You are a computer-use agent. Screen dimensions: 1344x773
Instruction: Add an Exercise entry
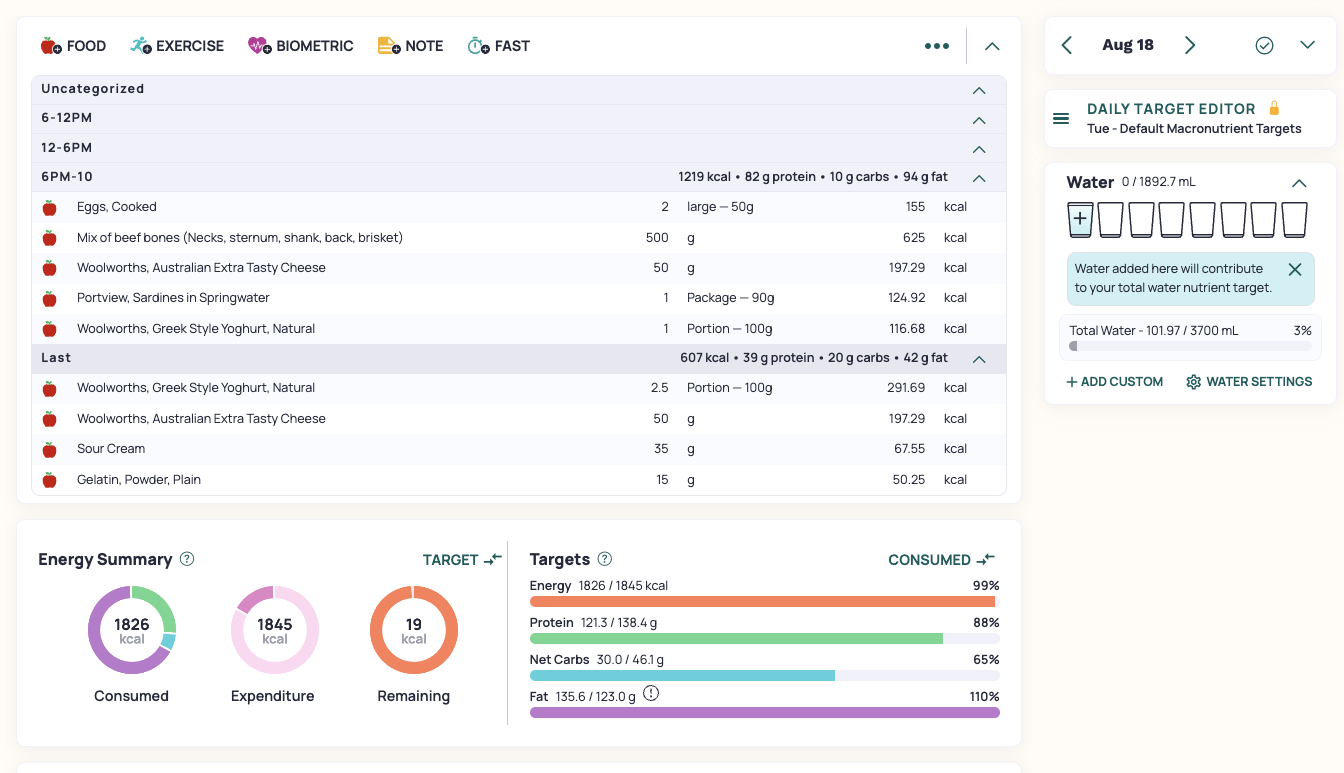(177, 46)
